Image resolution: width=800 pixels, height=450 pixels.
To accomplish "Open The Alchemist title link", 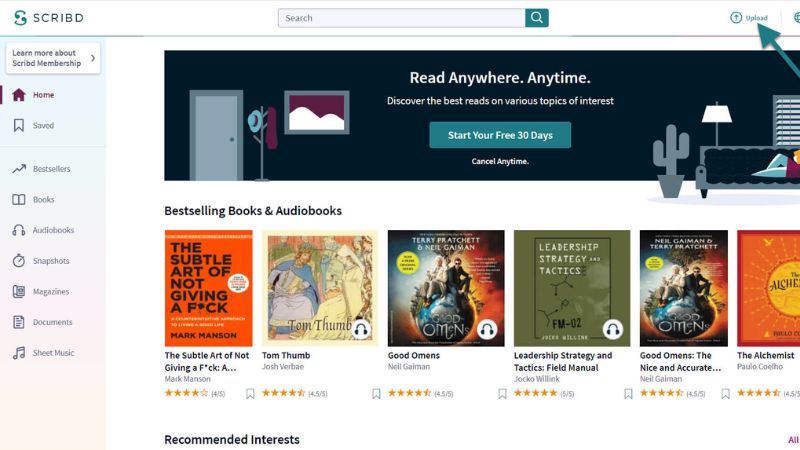I will tap(765, 355).
